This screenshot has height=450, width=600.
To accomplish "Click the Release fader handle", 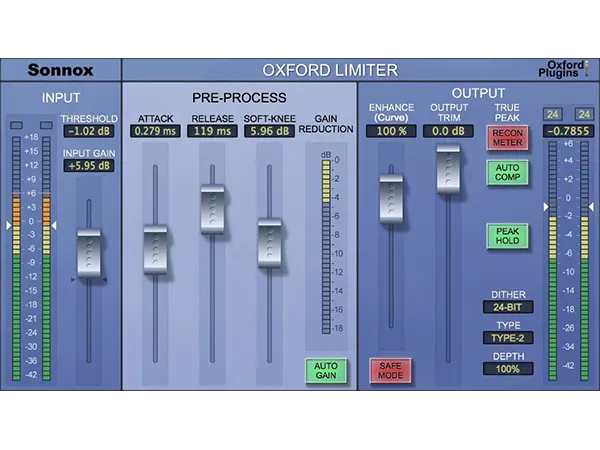I will pos(212,209).
